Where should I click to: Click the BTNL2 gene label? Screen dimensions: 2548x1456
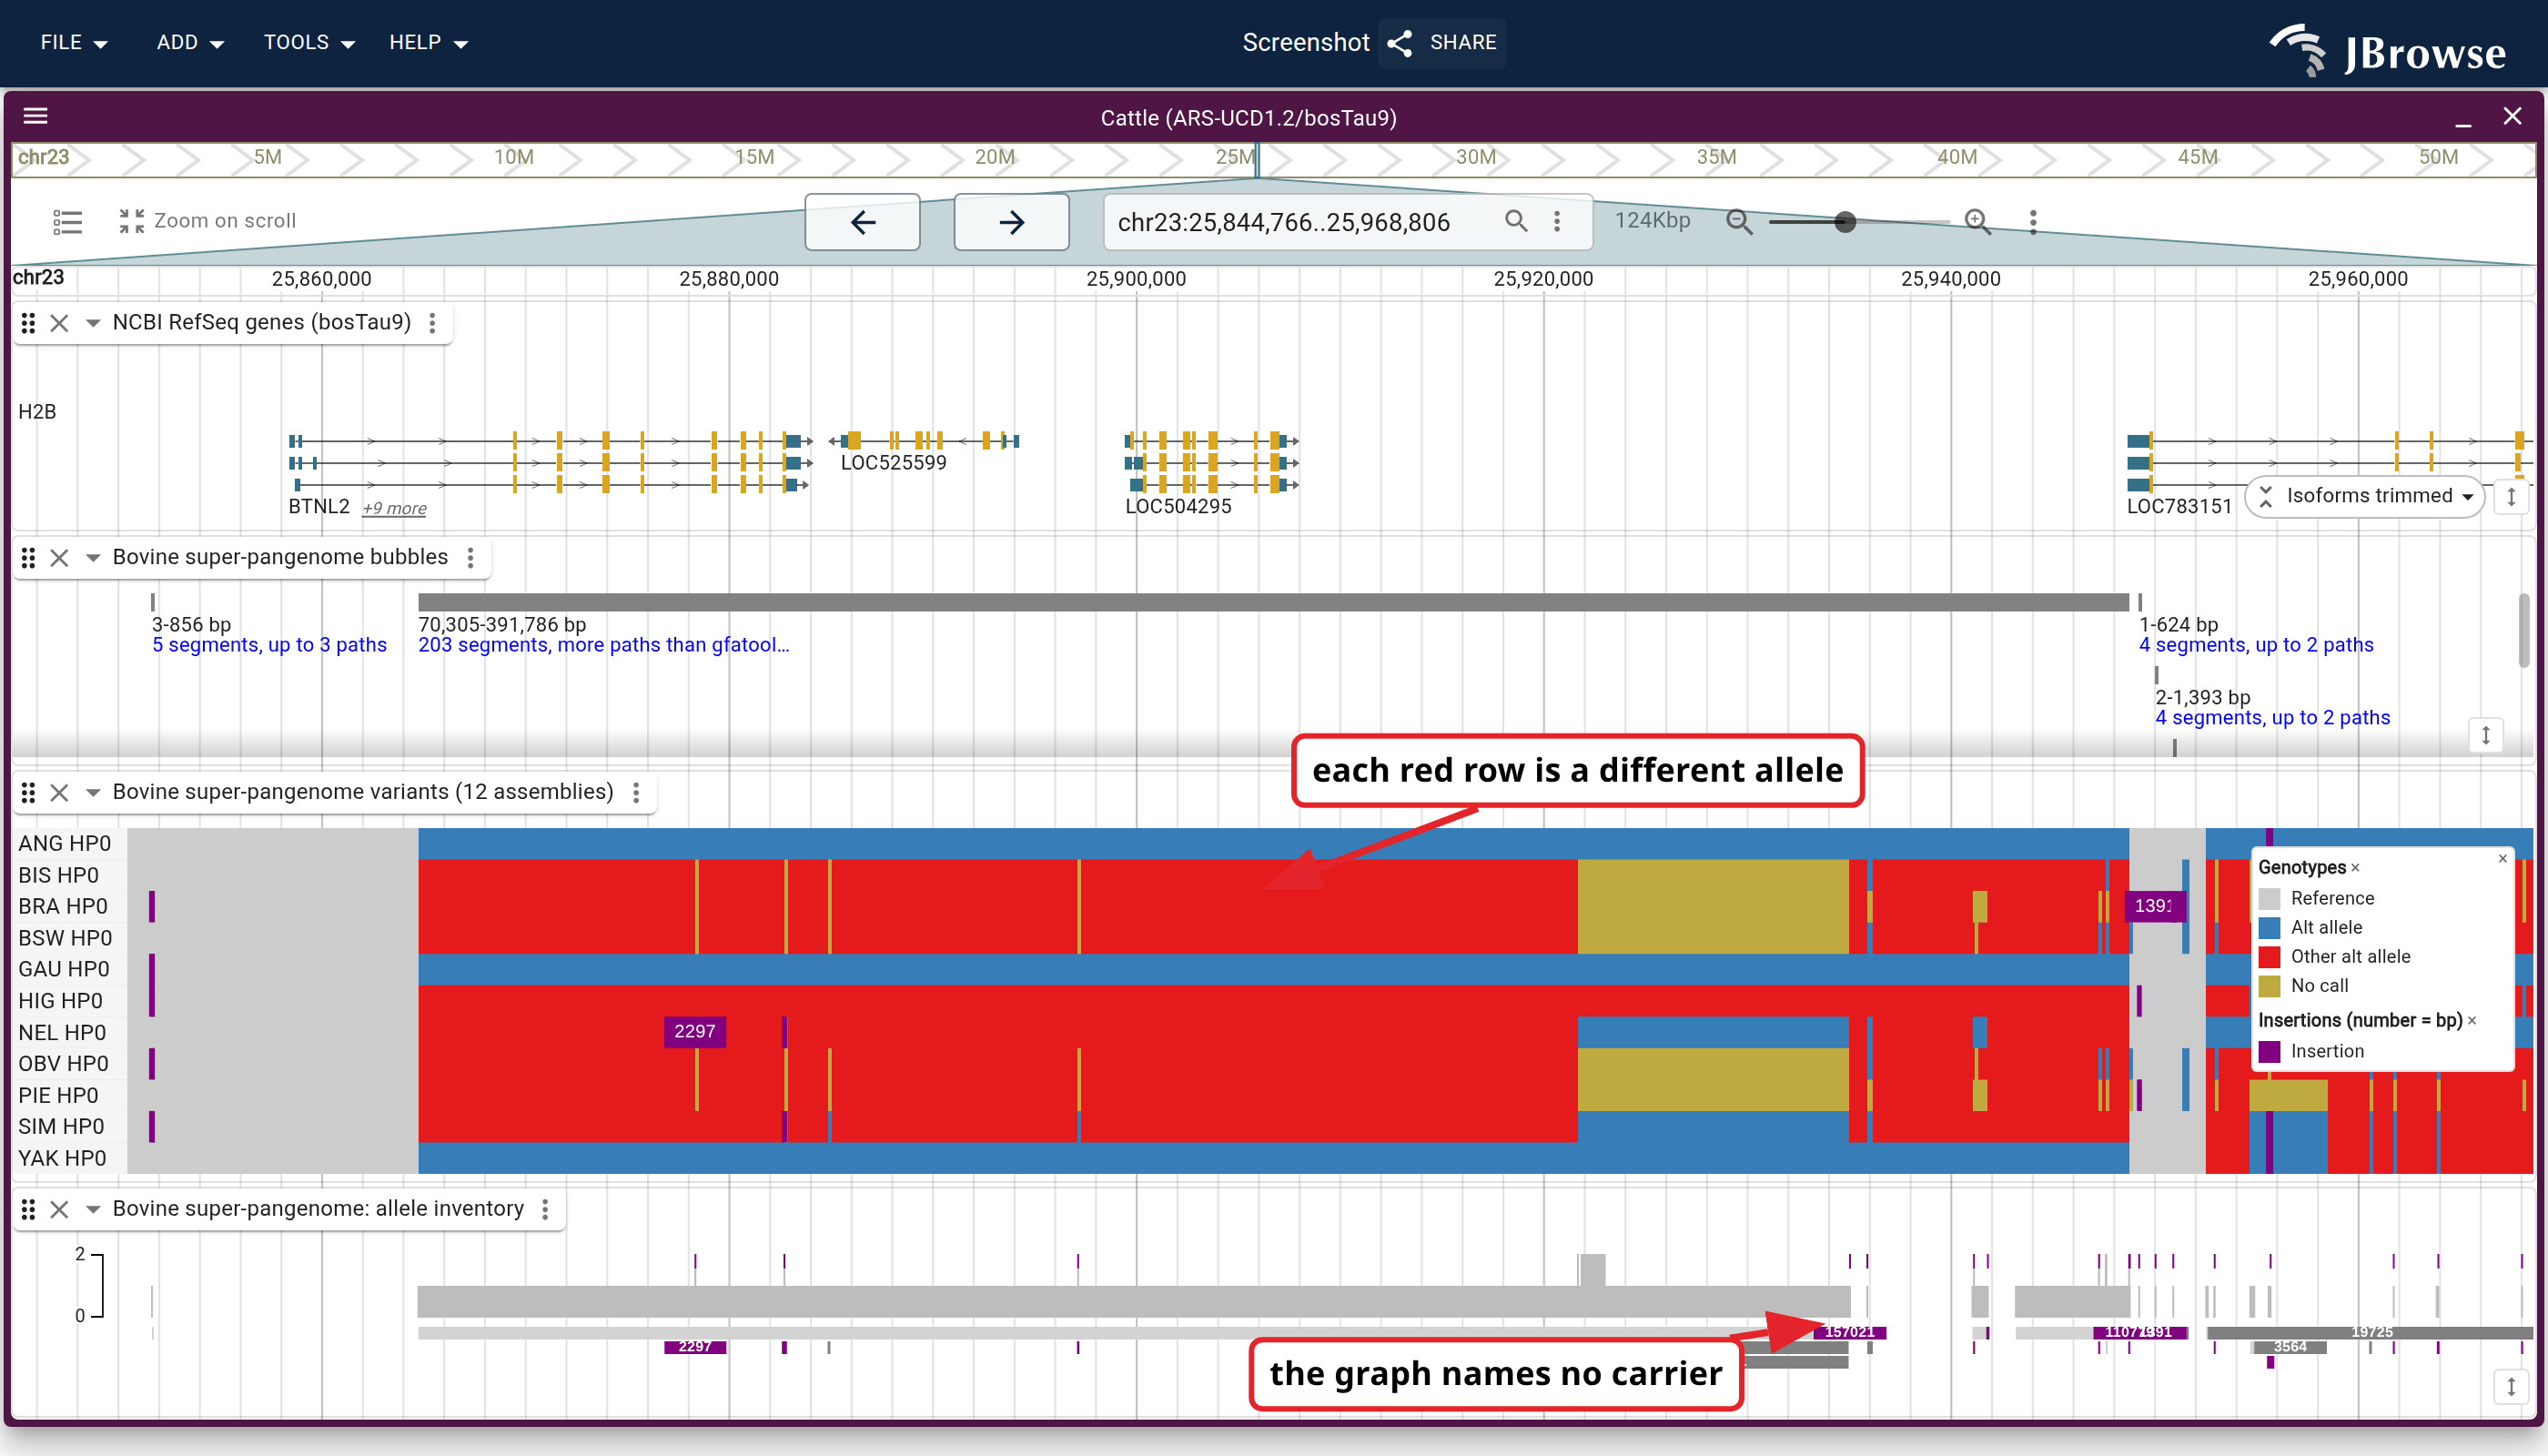point(319,507)
